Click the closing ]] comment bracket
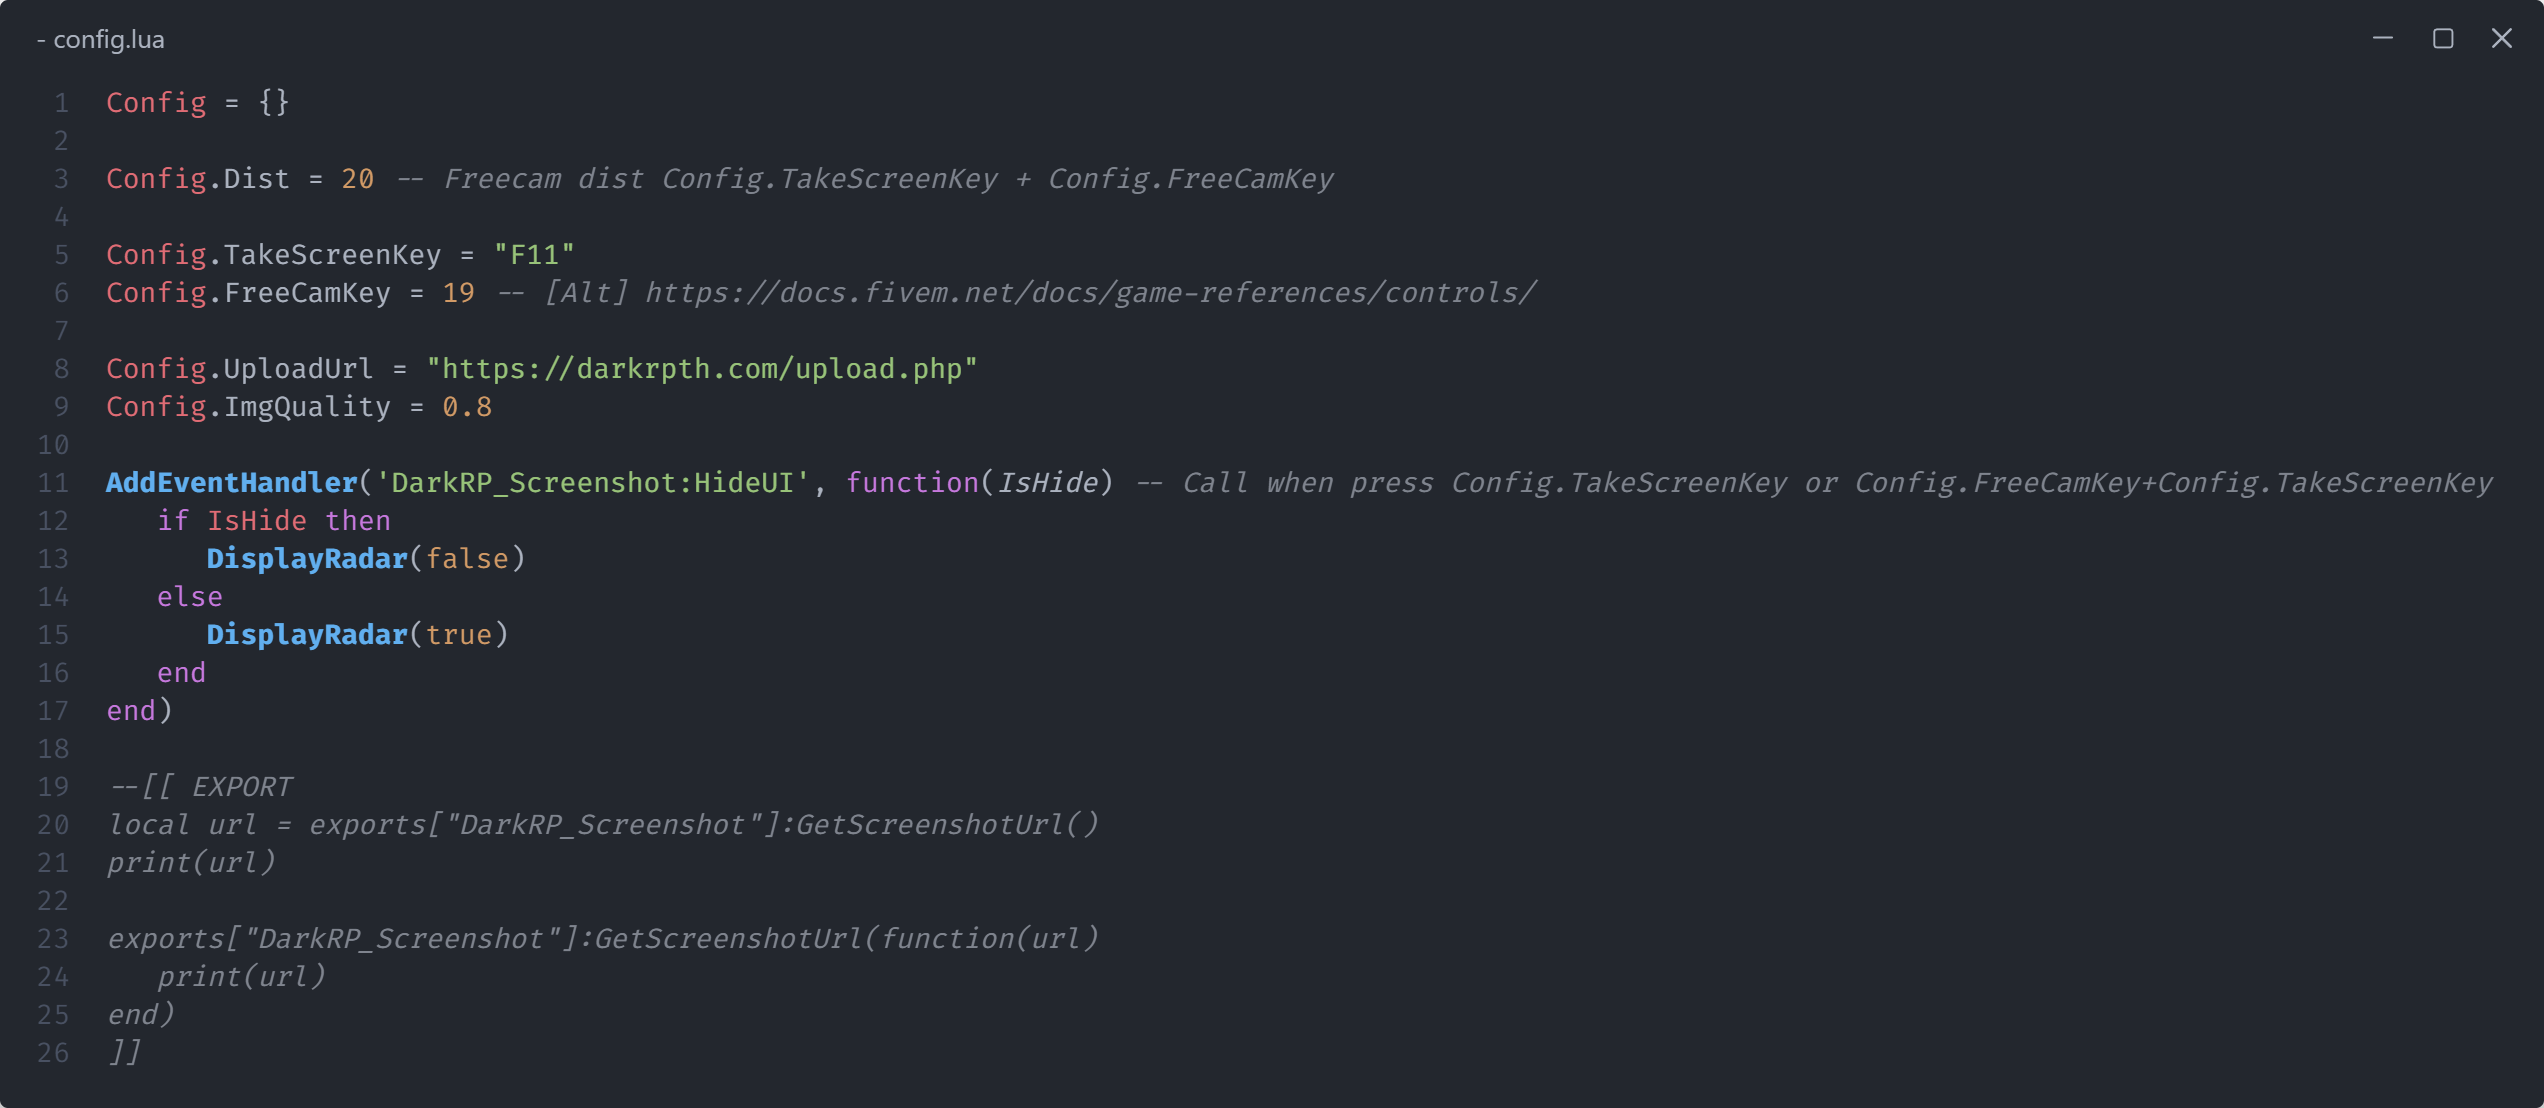 click(124, 1053)
